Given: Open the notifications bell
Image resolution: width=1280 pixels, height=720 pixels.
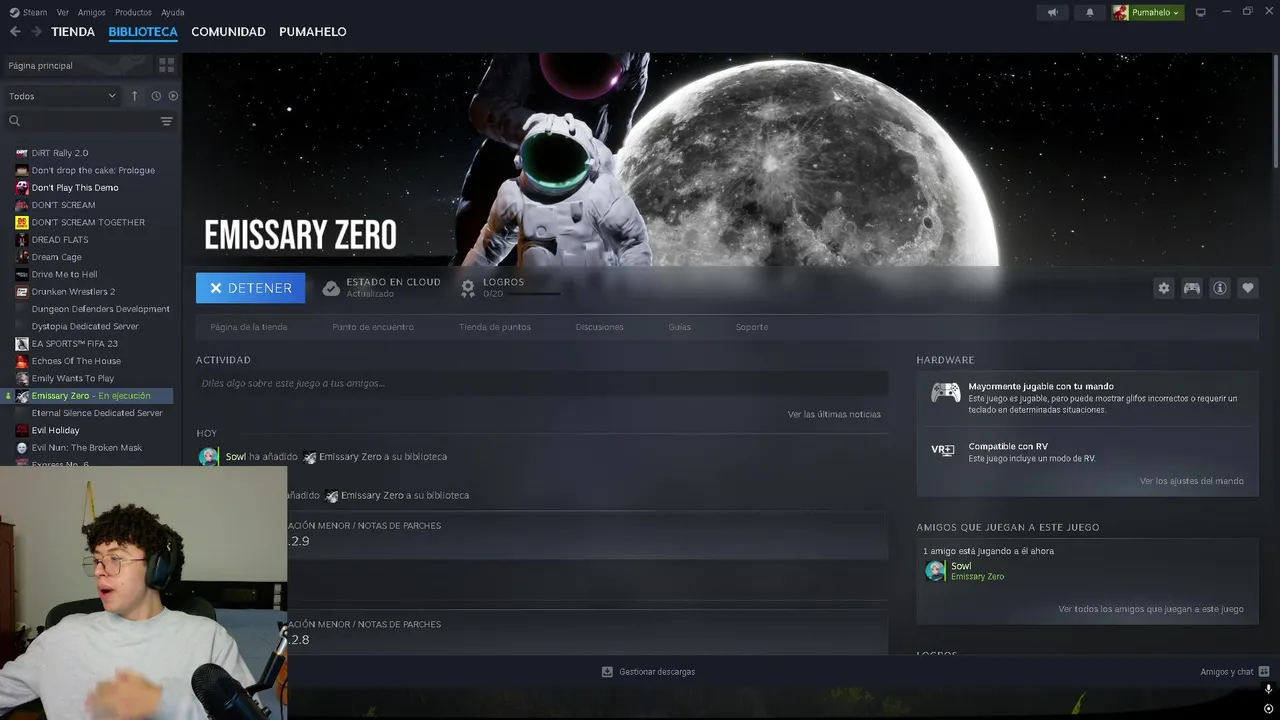Looking at the screenshot, I should 1090,12.
